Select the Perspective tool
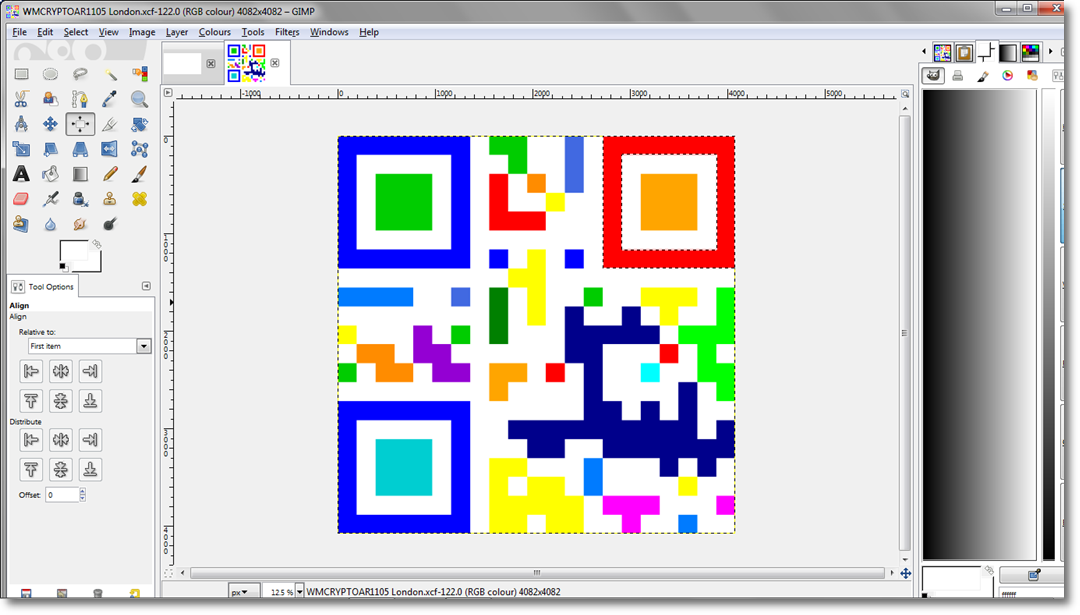The width and height of the screenshot is (1080, 615). 80,149
